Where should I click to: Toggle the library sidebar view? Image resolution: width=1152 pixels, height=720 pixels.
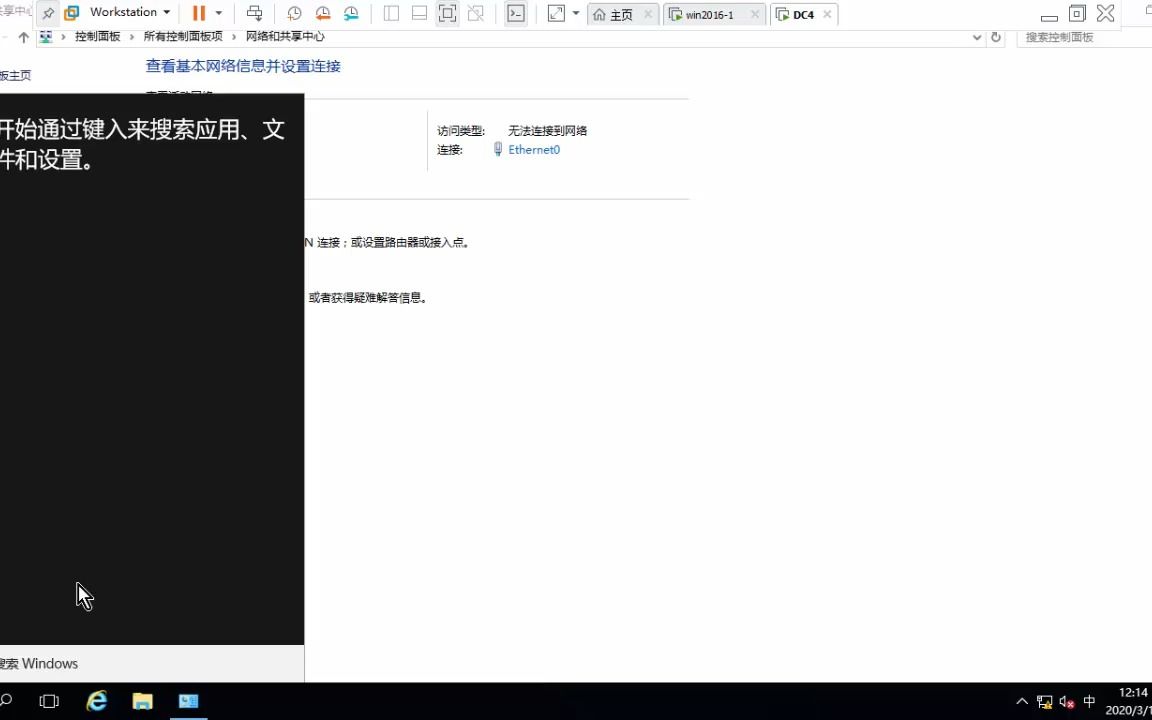(x=391, y=13)
